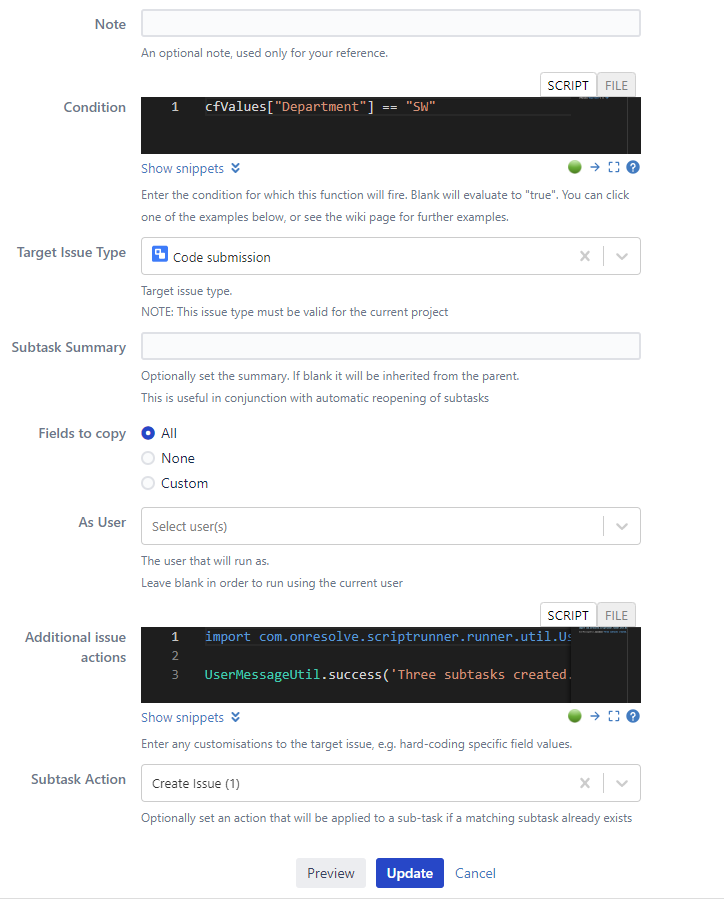
Task: Click the arrow icon below Condition script
Action: (595, 167)
